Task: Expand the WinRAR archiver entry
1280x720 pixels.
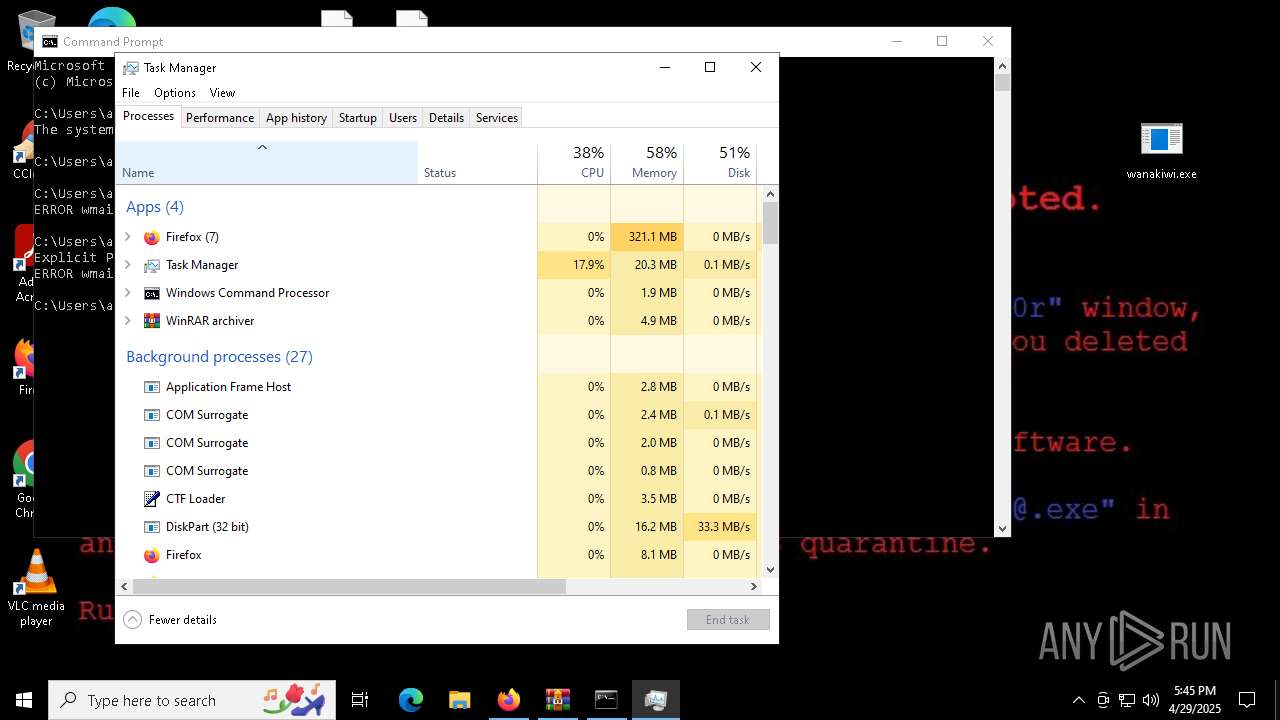Action: [x=127, y=321]
